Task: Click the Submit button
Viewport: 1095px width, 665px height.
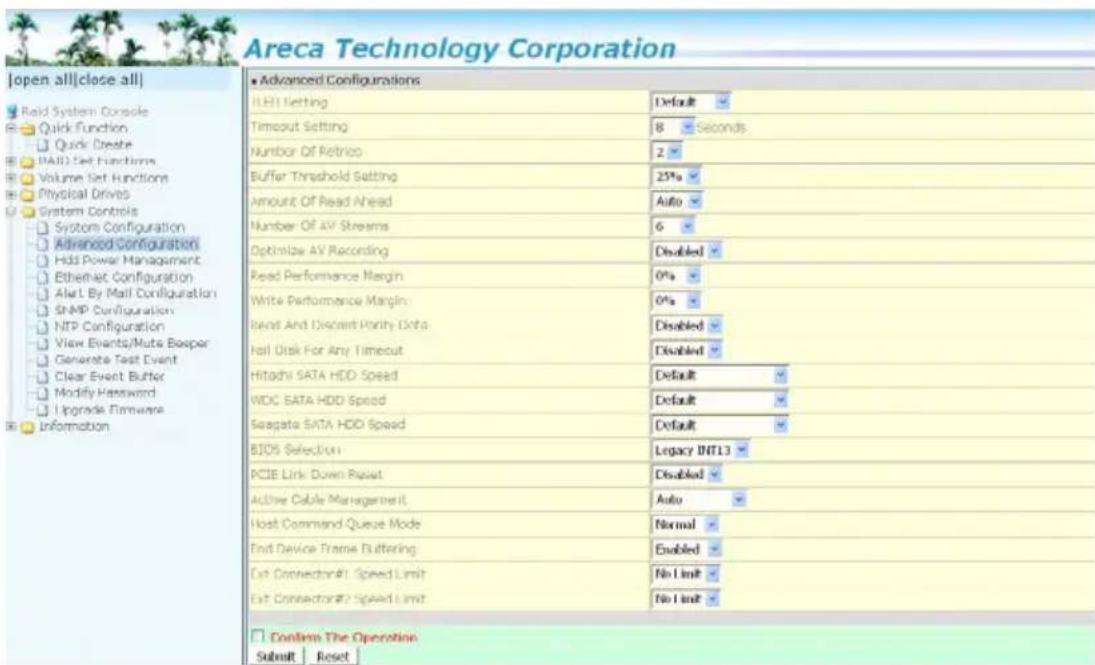Action: point(276,656)
